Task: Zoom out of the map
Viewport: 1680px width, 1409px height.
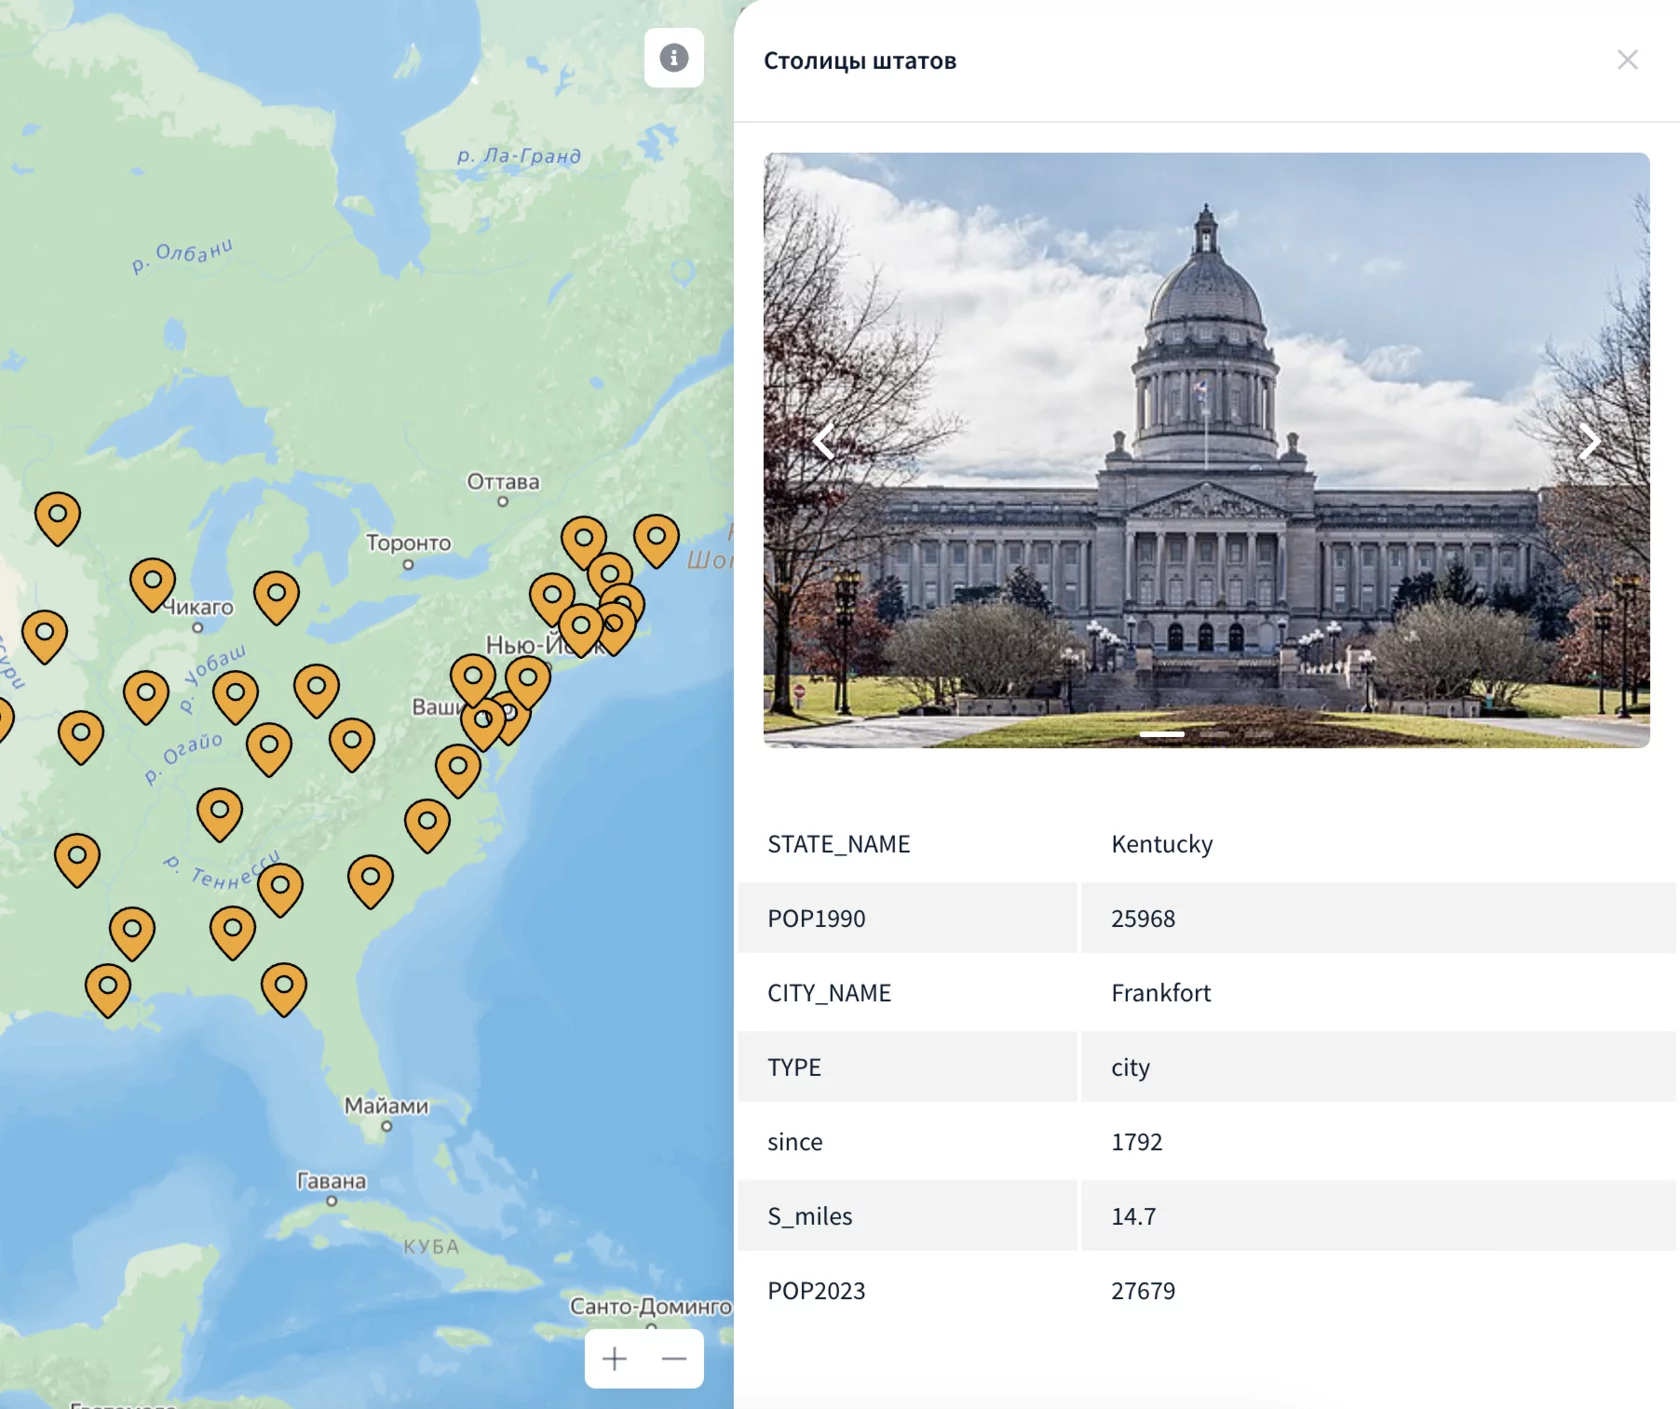Action: coord(674,1358)
